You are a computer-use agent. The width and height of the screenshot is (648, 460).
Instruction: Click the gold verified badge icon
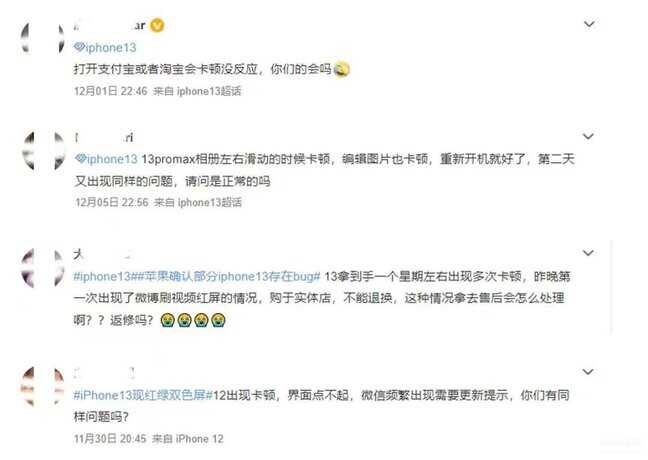(157, 26)
